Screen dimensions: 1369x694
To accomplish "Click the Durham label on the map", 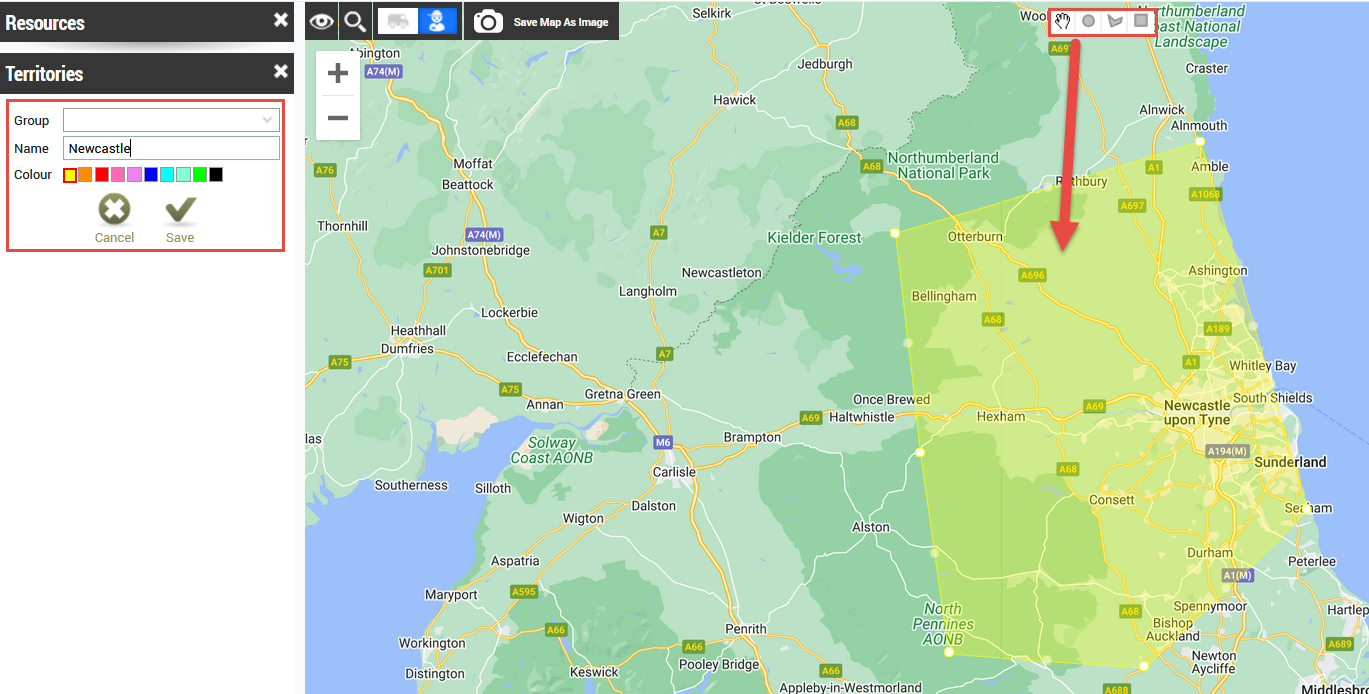I will click(1210, 552).
